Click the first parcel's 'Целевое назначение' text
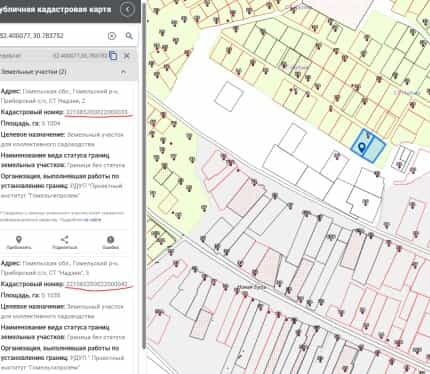 [x=62, y=140]
